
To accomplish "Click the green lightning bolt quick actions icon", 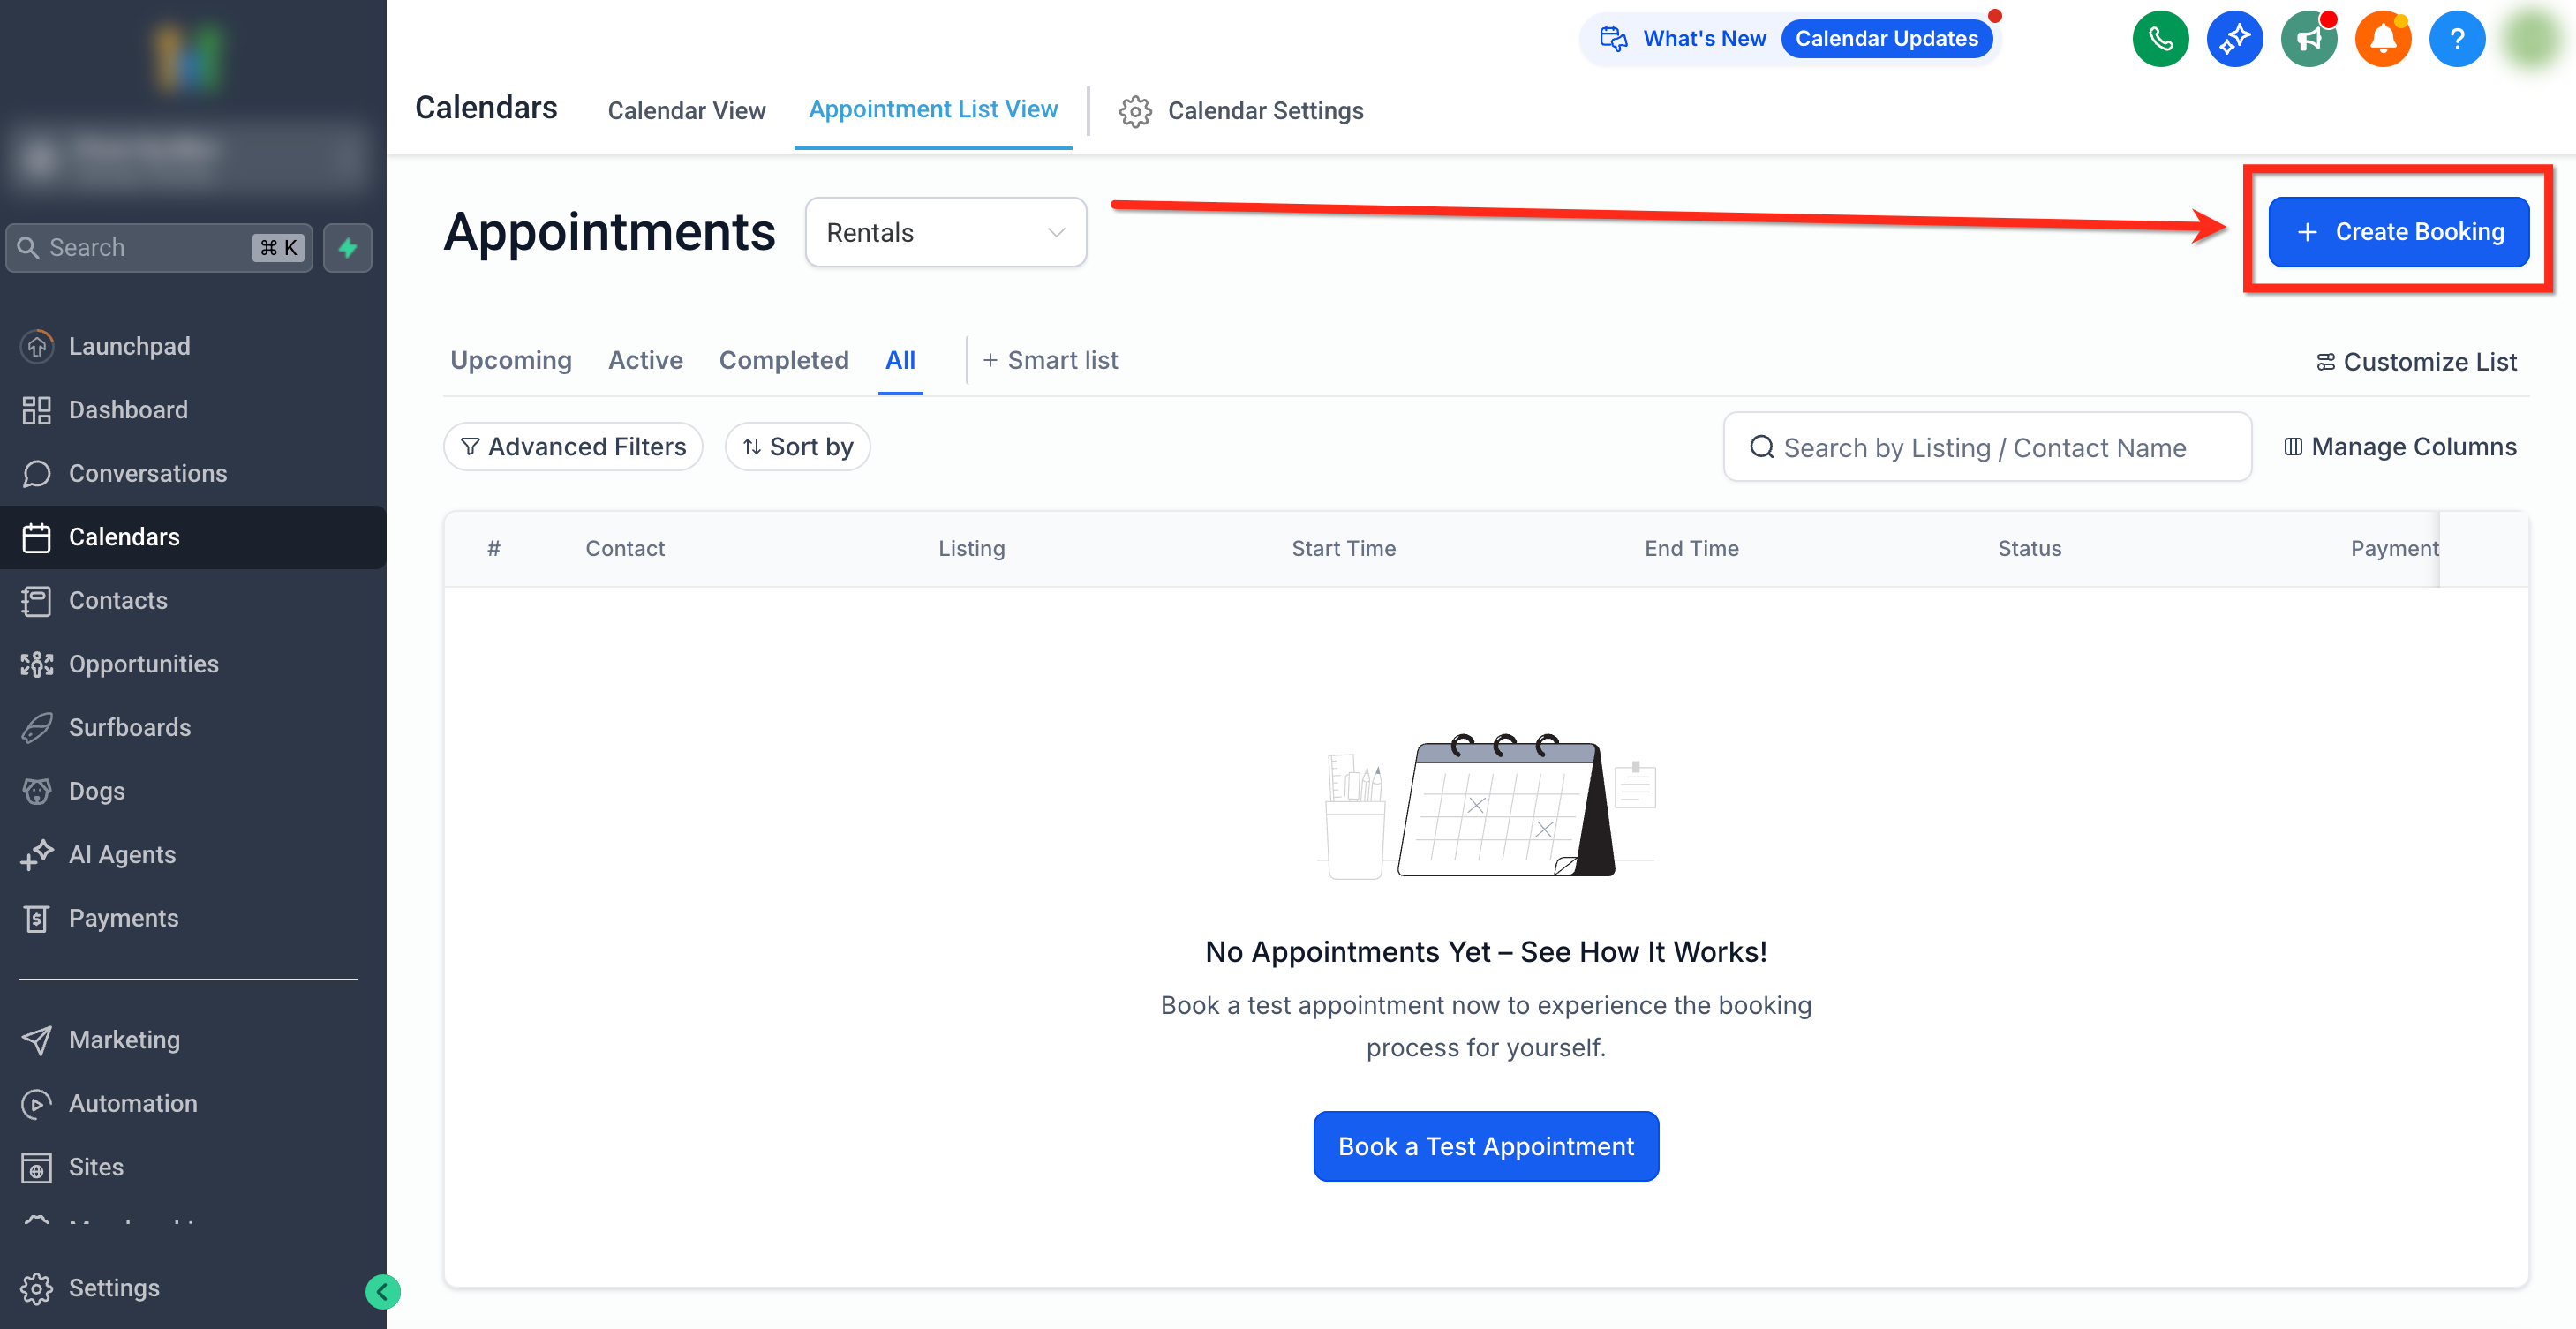I will tap(348, 247).
